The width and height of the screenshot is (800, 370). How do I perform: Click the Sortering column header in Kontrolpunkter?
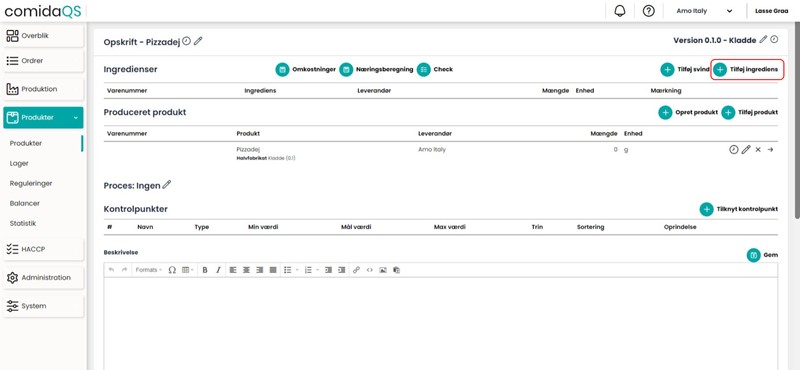590,227
